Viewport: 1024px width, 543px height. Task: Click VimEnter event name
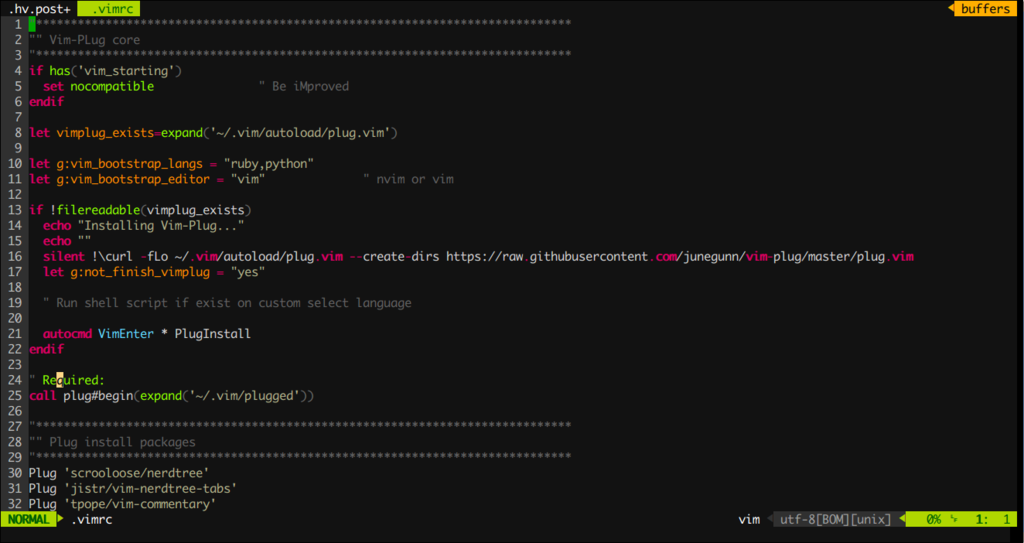[x=126, y=334]
